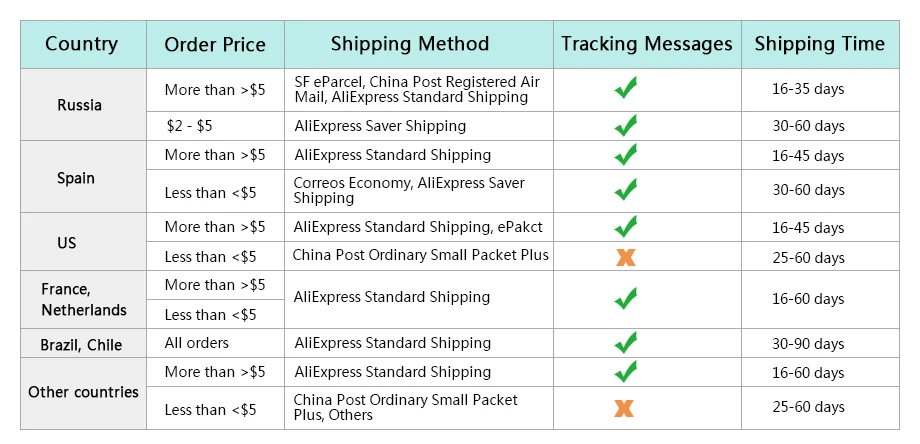Select the Other countries cell
The height and width of the screenshot is (444, 920).
[x=83, y=394]
